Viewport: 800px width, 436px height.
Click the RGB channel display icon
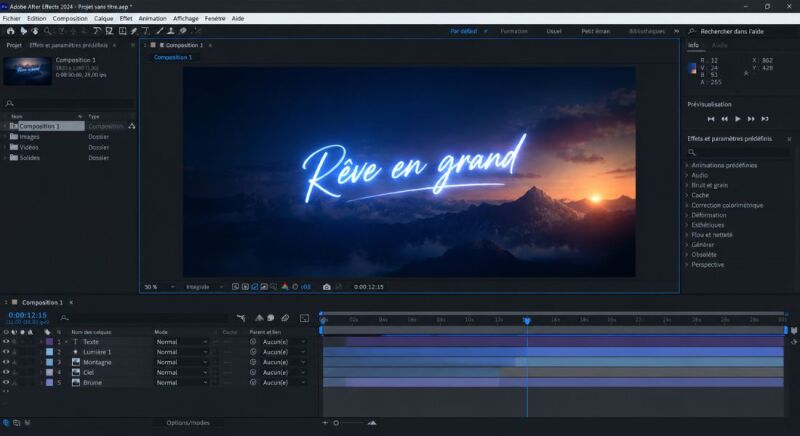285,287
